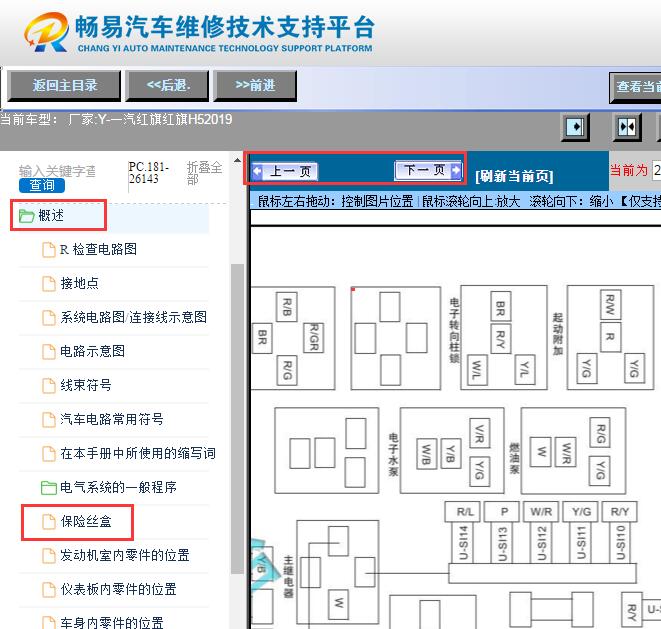The width and height of the screenshot is (661, 629).
Task: Click the page icon beside 电路示意图
Action: (49, 352)
